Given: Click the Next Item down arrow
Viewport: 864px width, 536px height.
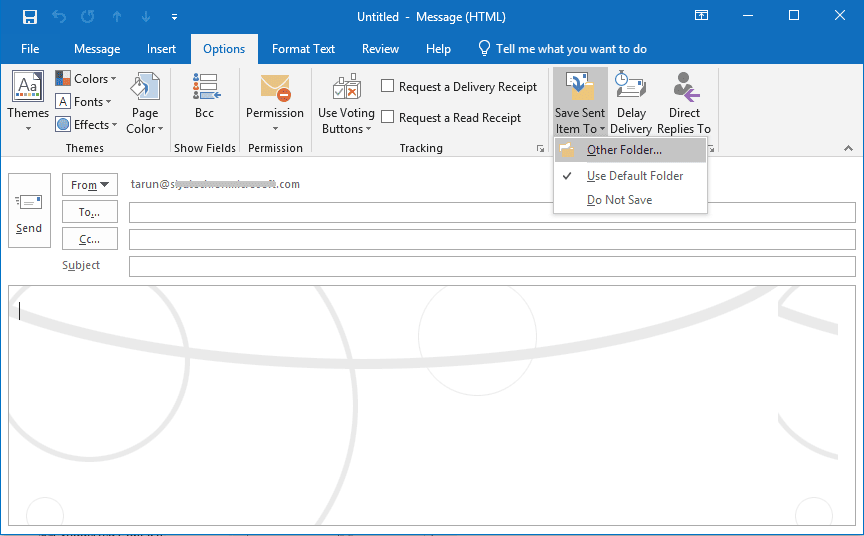Looking at the screenshot, I should coord(146,17).
